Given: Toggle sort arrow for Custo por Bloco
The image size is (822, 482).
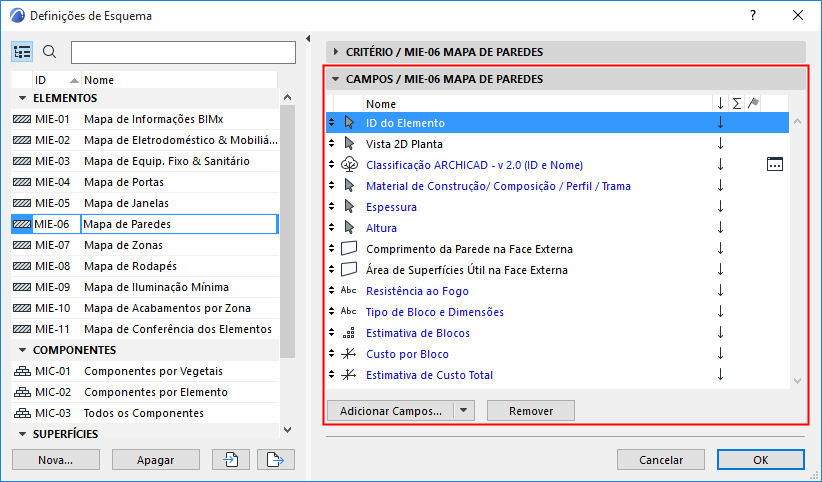Looking at the screenshot, I should [x=720, y=354].
